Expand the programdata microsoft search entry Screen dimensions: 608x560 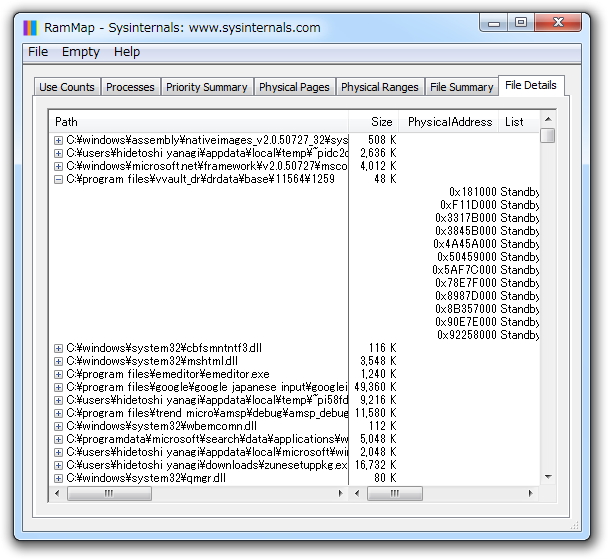[x=58, y=439]
